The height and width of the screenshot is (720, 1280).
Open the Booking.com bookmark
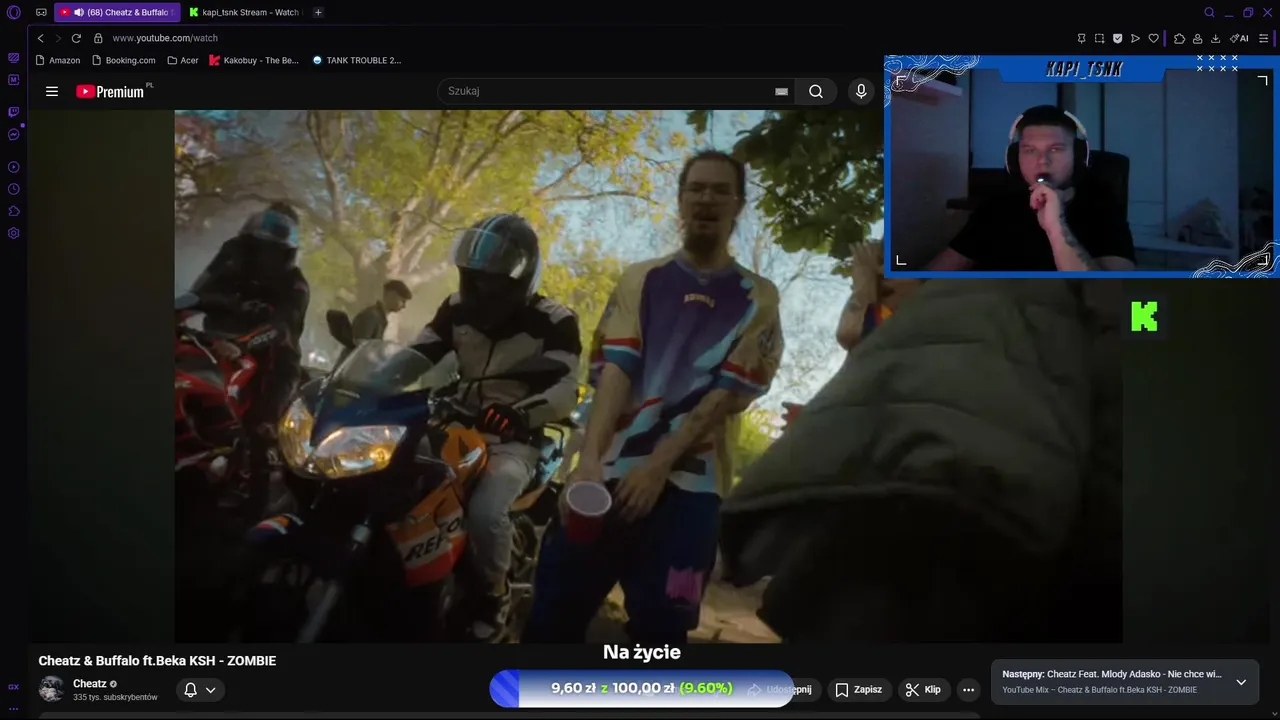[x=124, y=60]
